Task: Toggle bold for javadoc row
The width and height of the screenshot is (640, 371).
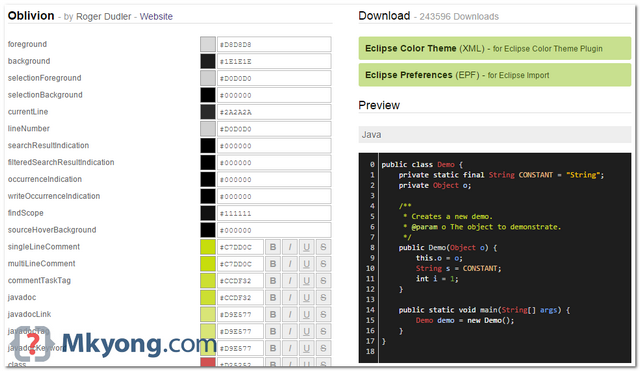Action: coord(273,298)
